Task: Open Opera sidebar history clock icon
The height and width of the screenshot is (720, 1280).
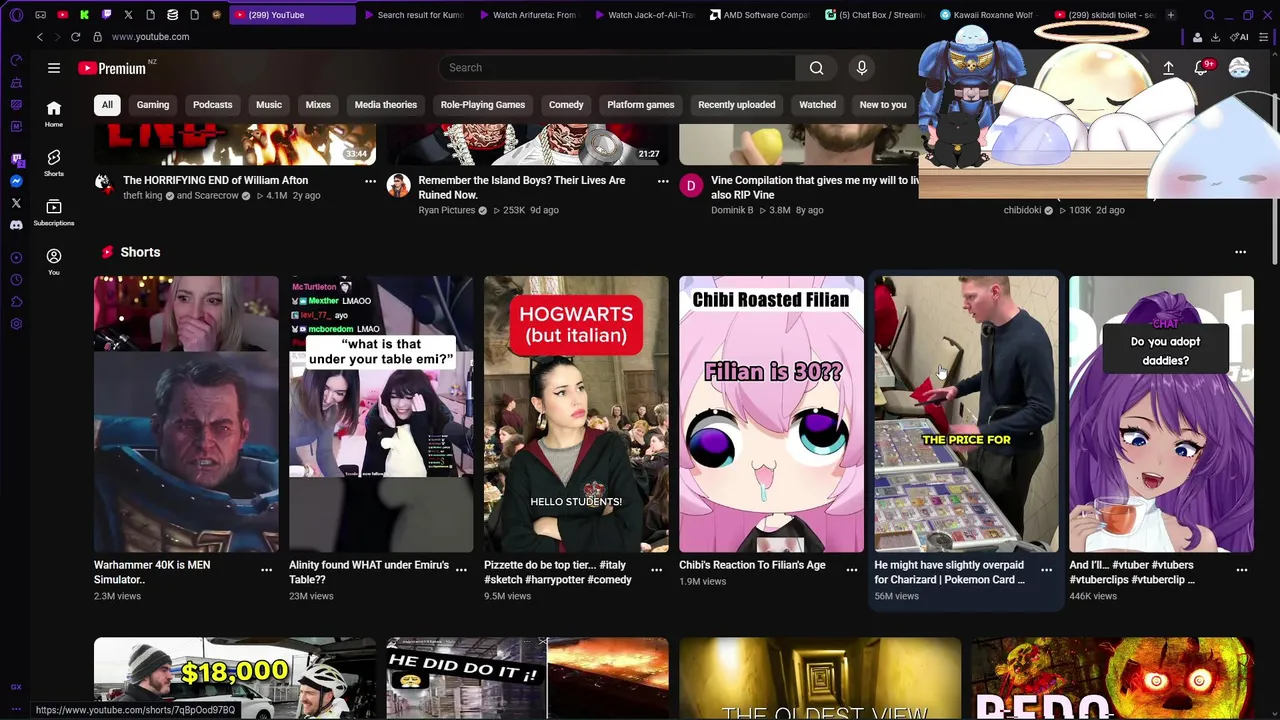Action: 16,280
